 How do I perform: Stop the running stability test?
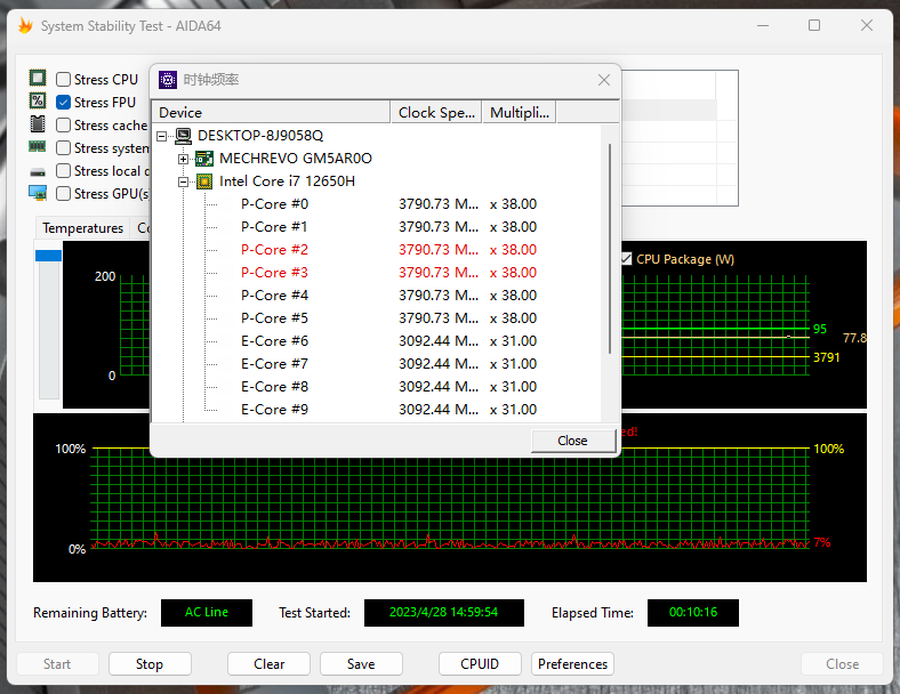click(149, 664)
